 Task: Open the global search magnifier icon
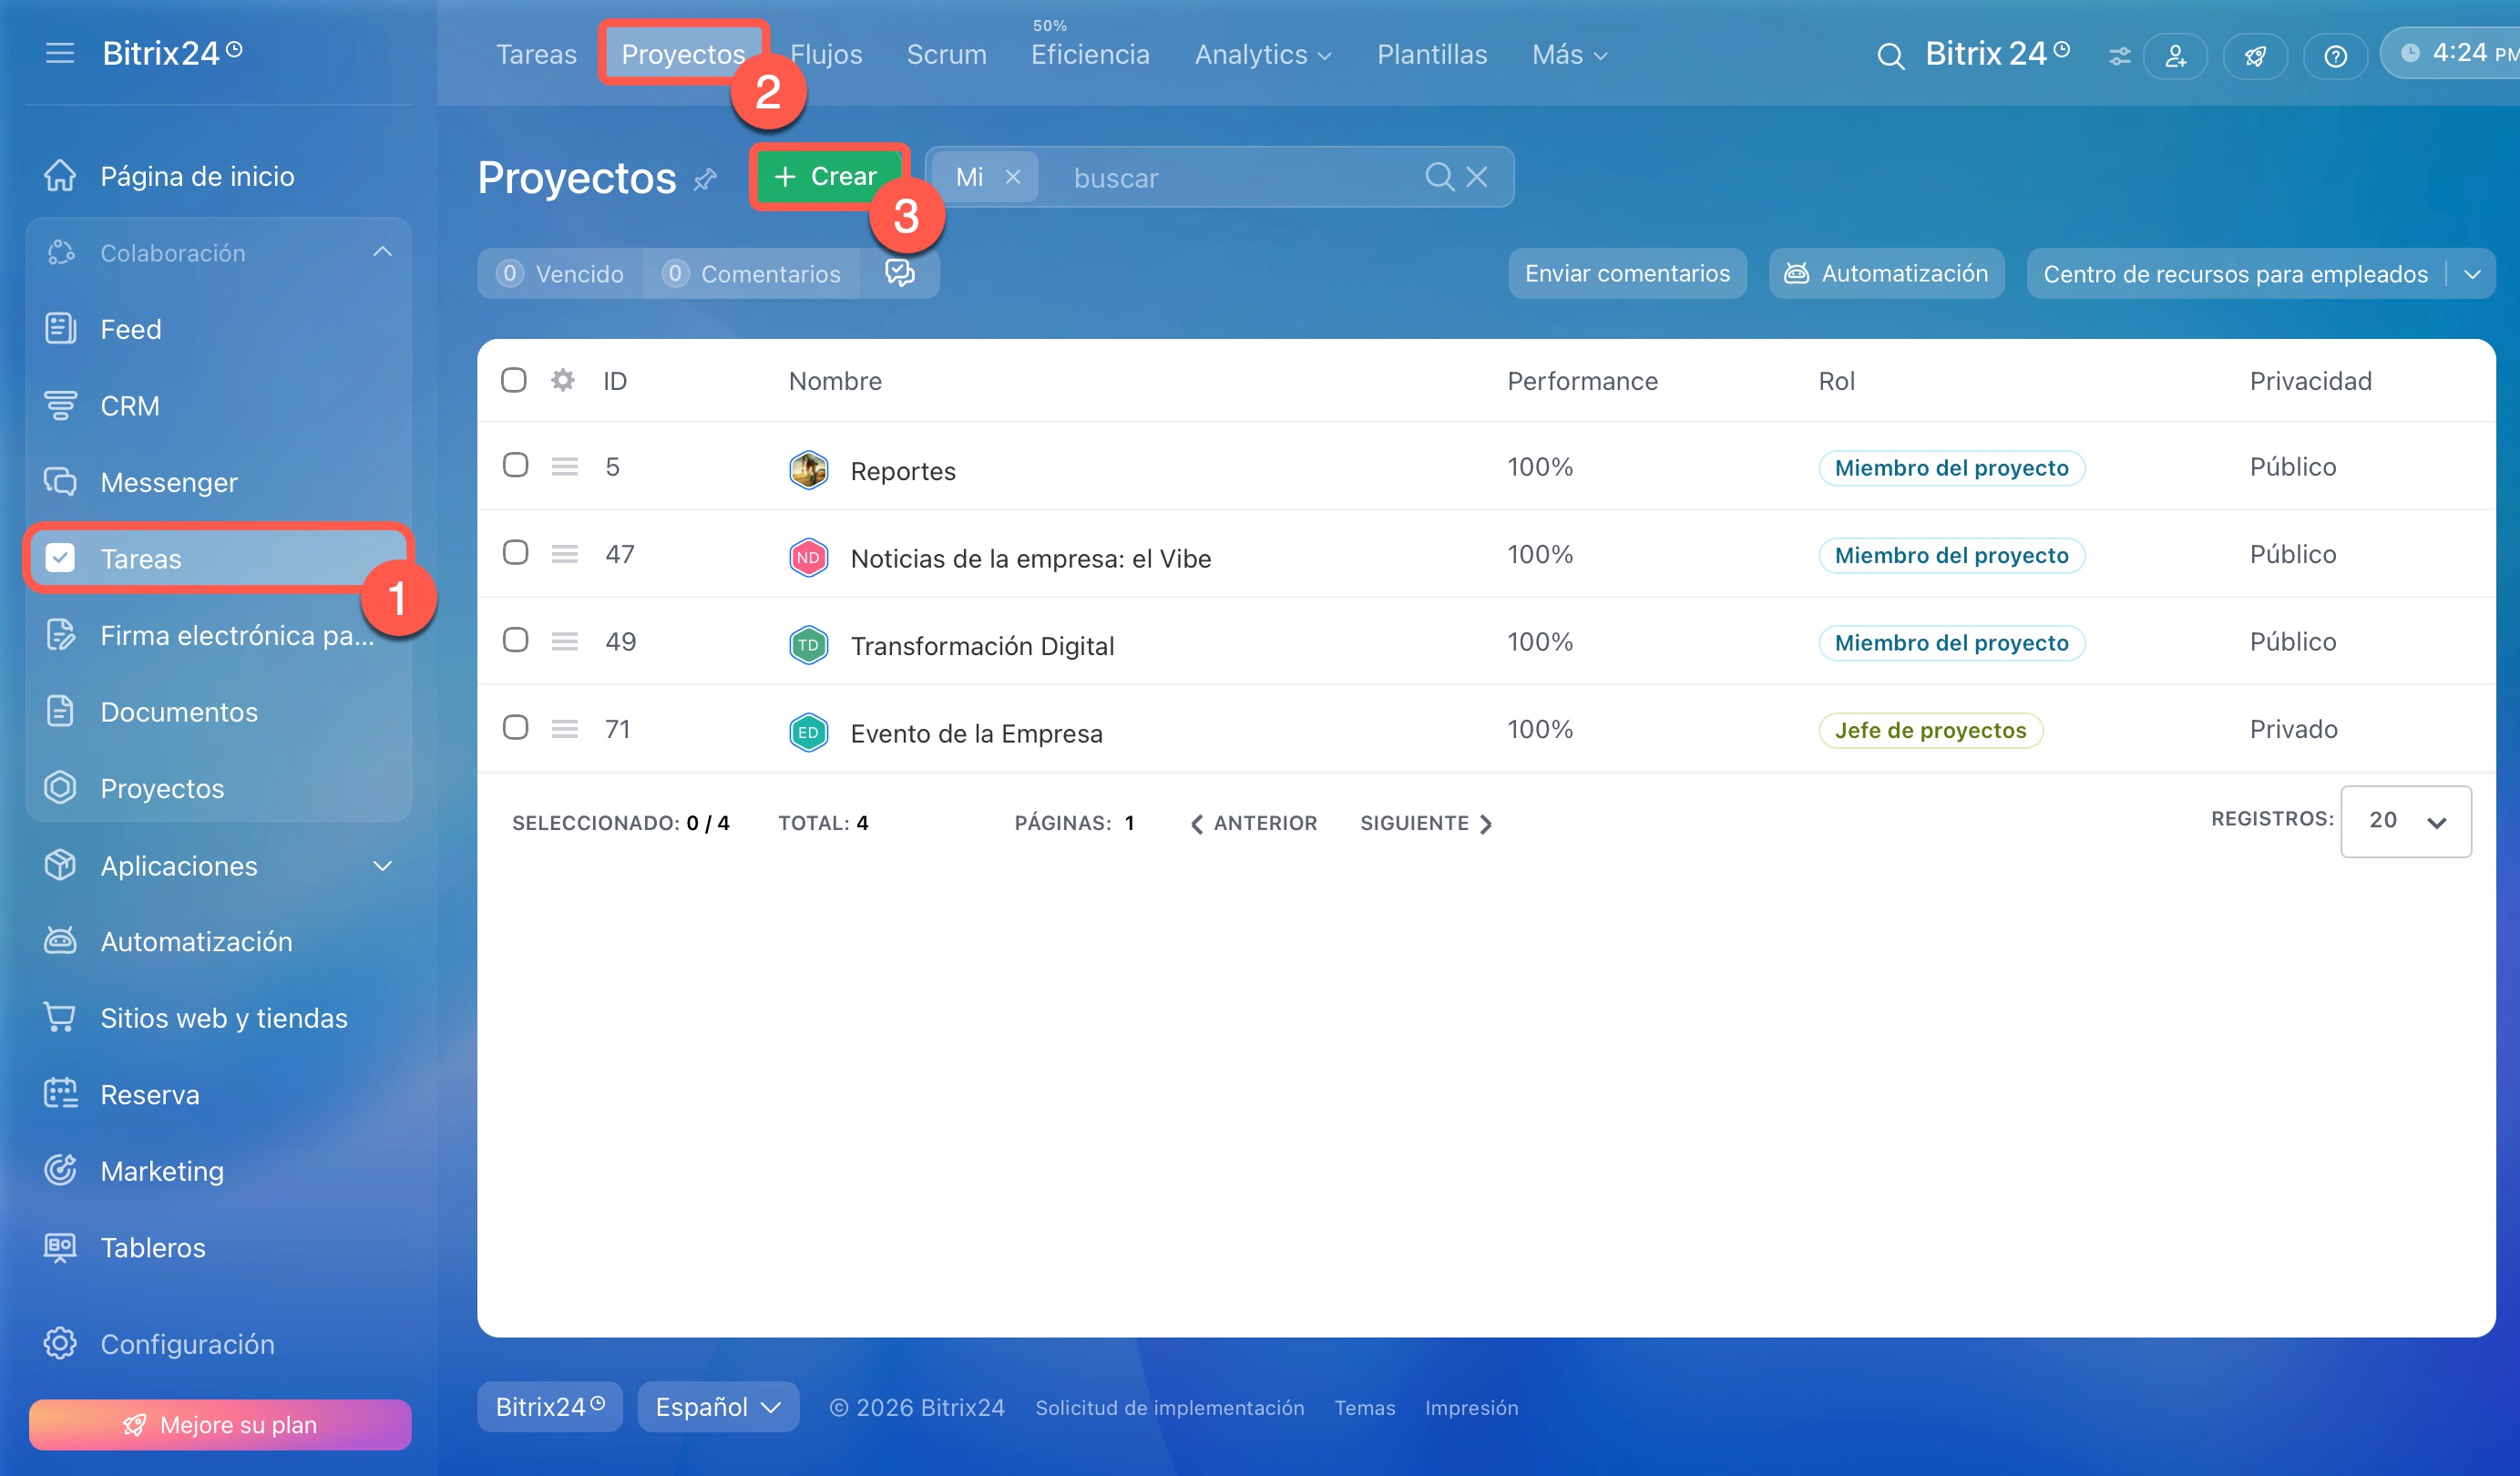[1890, 55]
